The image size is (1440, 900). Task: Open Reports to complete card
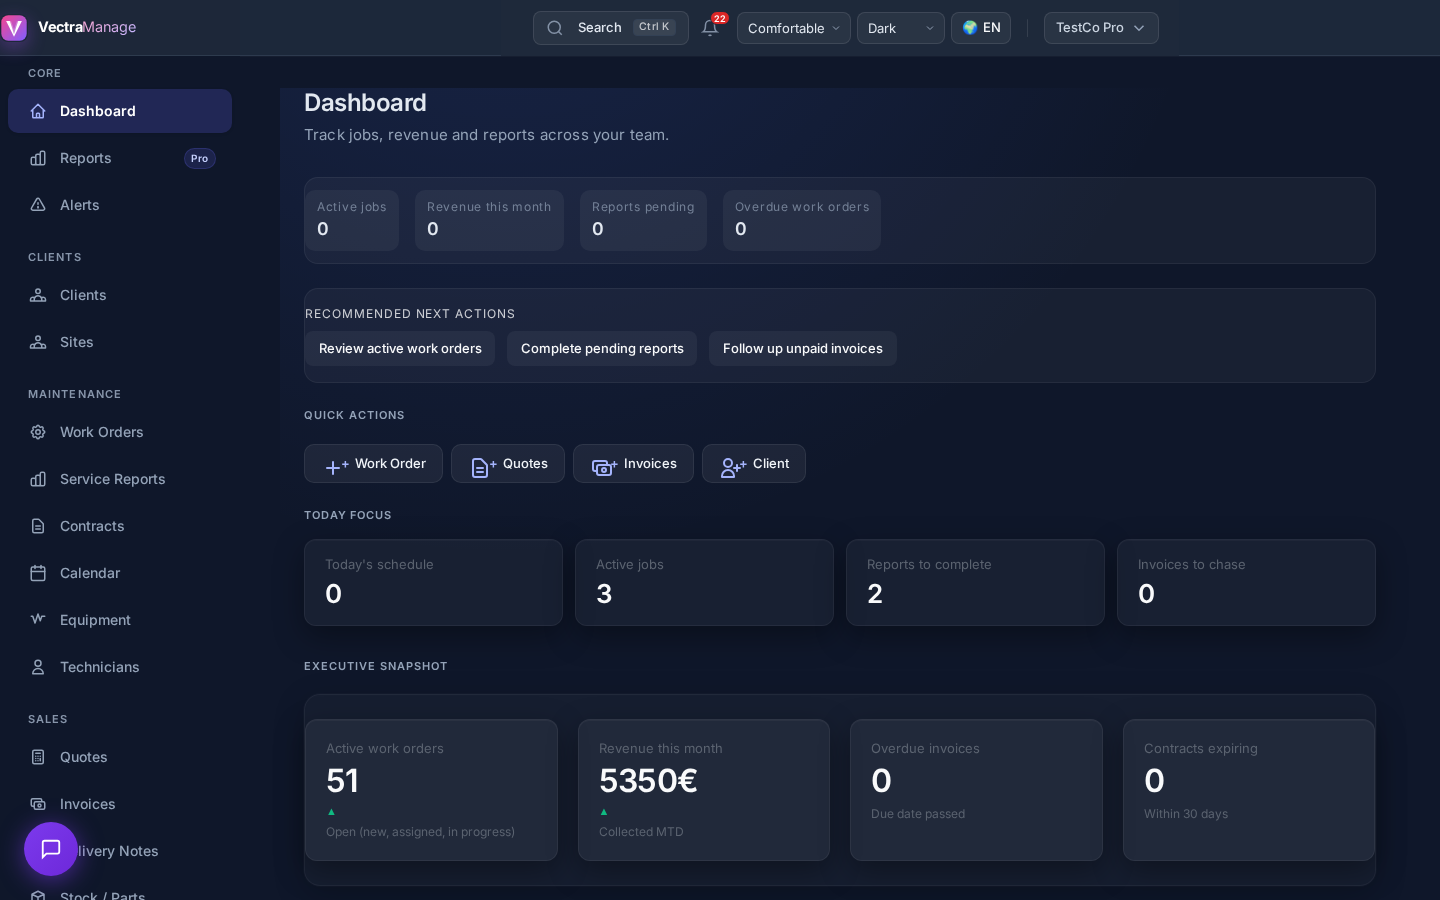click(x=975, y=583)
